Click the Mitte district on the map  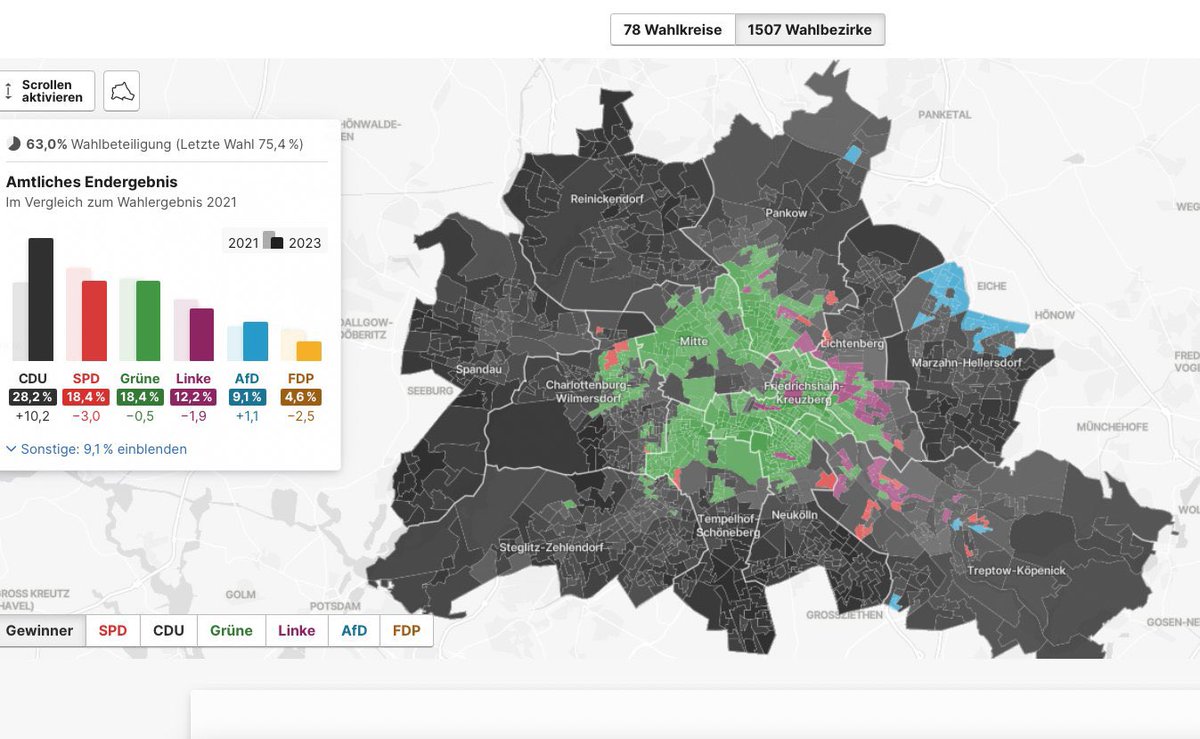[x=693, y=341]
